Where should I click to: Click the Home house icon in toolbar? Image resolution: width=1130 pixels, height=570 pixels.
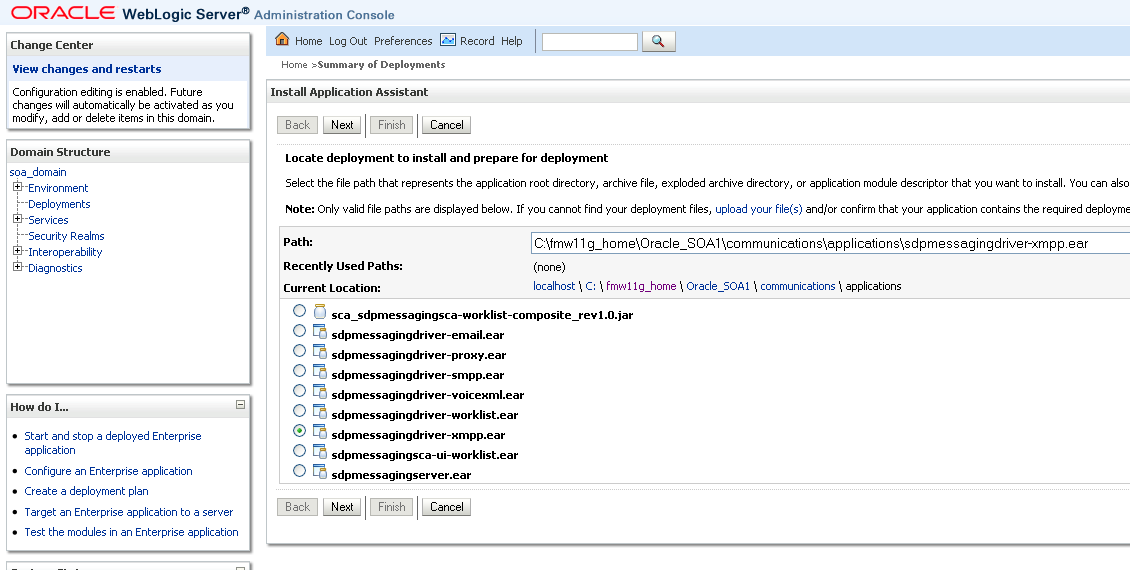282,40
